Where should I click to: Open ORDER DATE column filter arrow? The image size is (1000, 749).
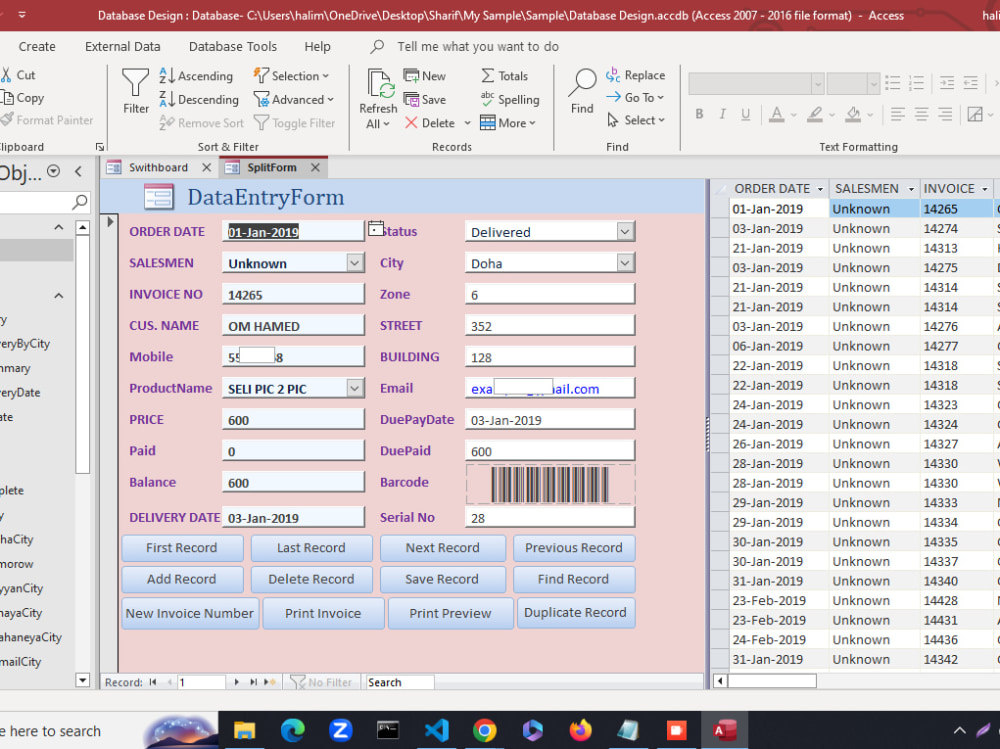pos(820,189)
